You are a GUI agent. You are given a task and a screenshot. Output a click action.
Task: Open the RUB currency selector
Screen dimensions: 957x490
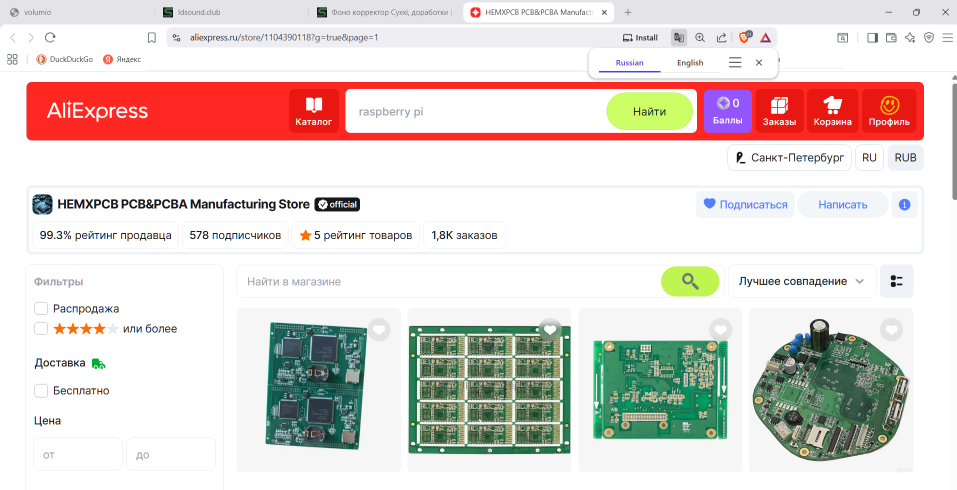click(x=906, y=157)
